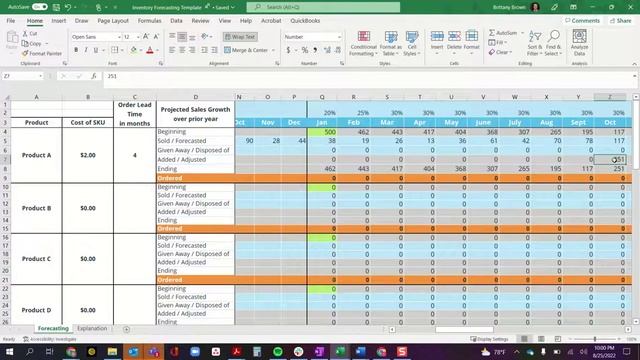Image resolution: width=640 pixels, height=360 pixels.
Task: Click the Save icon in title bar
Action: [56, 7]
